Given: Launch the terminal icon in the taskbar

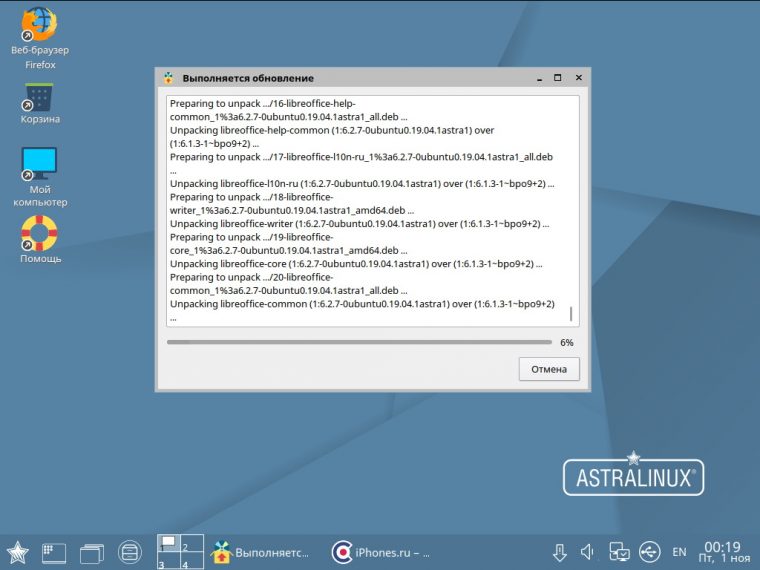Looking at the screenshot, I should [x=54, y=553].
